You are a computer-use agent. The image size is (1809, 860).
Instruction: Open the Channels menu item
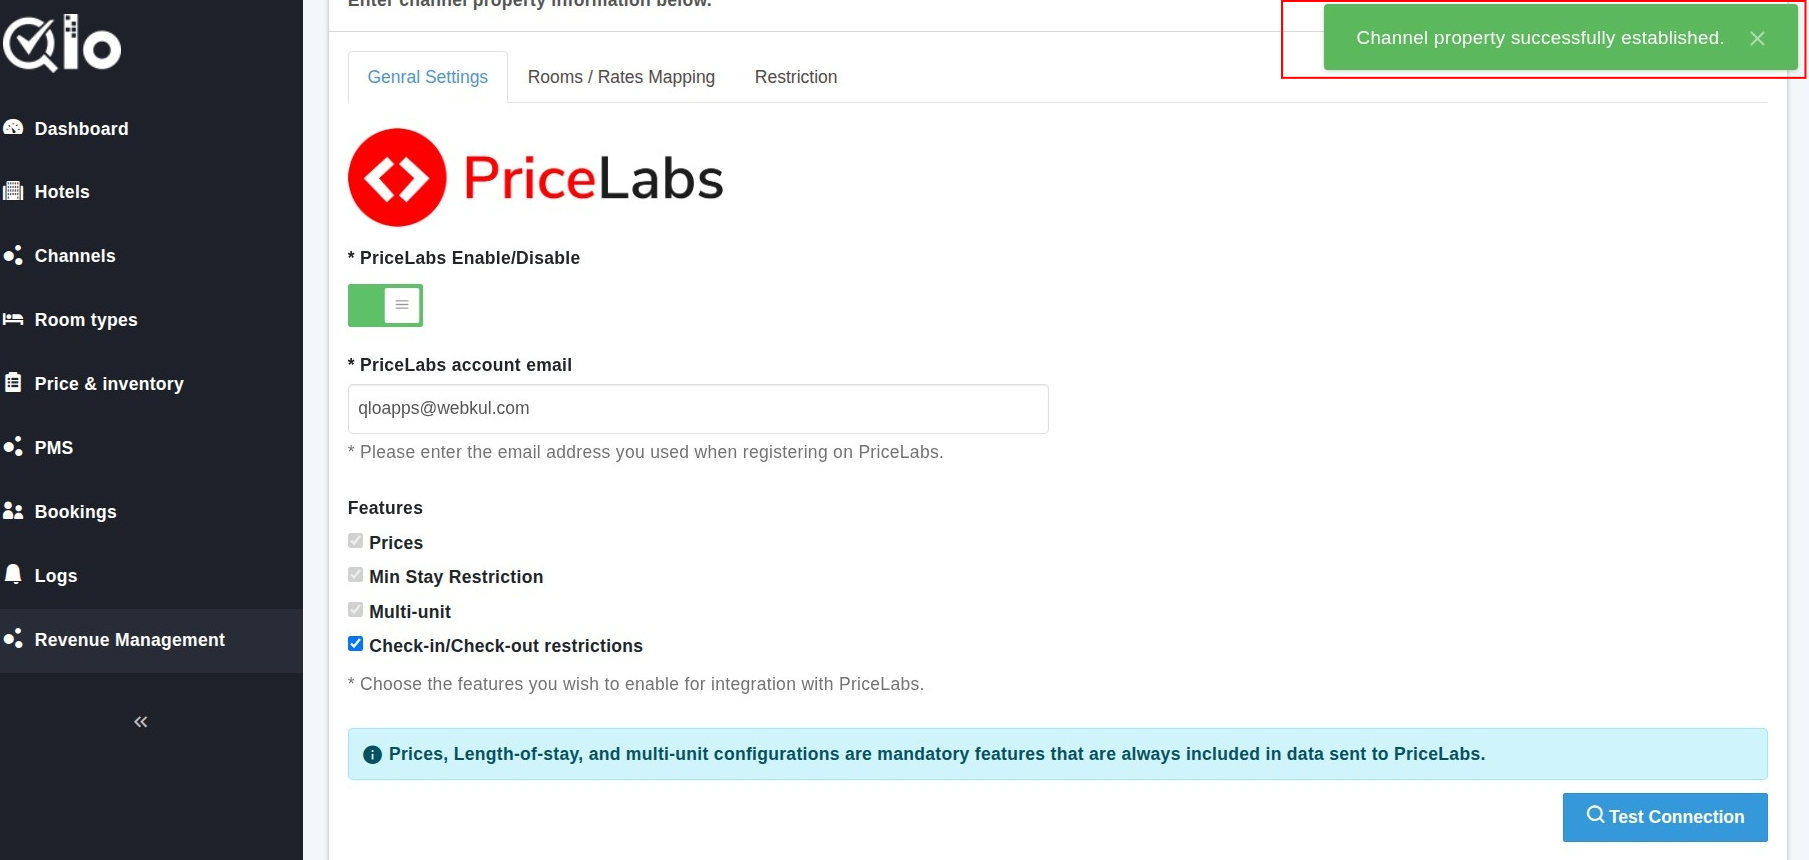pyautogui.click(x=74, y=256)
